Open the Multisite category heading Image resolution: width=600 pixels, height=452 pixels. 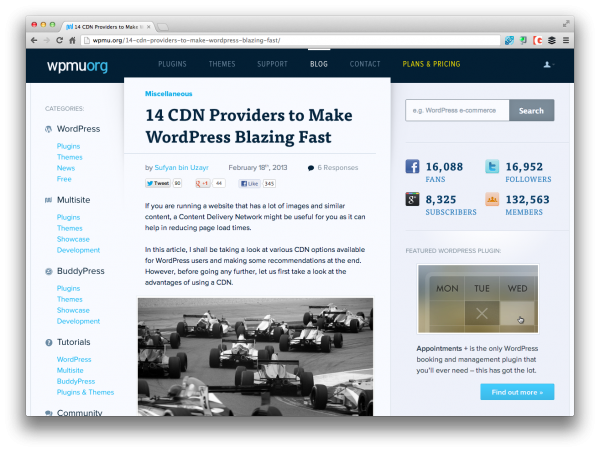pos(73,200)
